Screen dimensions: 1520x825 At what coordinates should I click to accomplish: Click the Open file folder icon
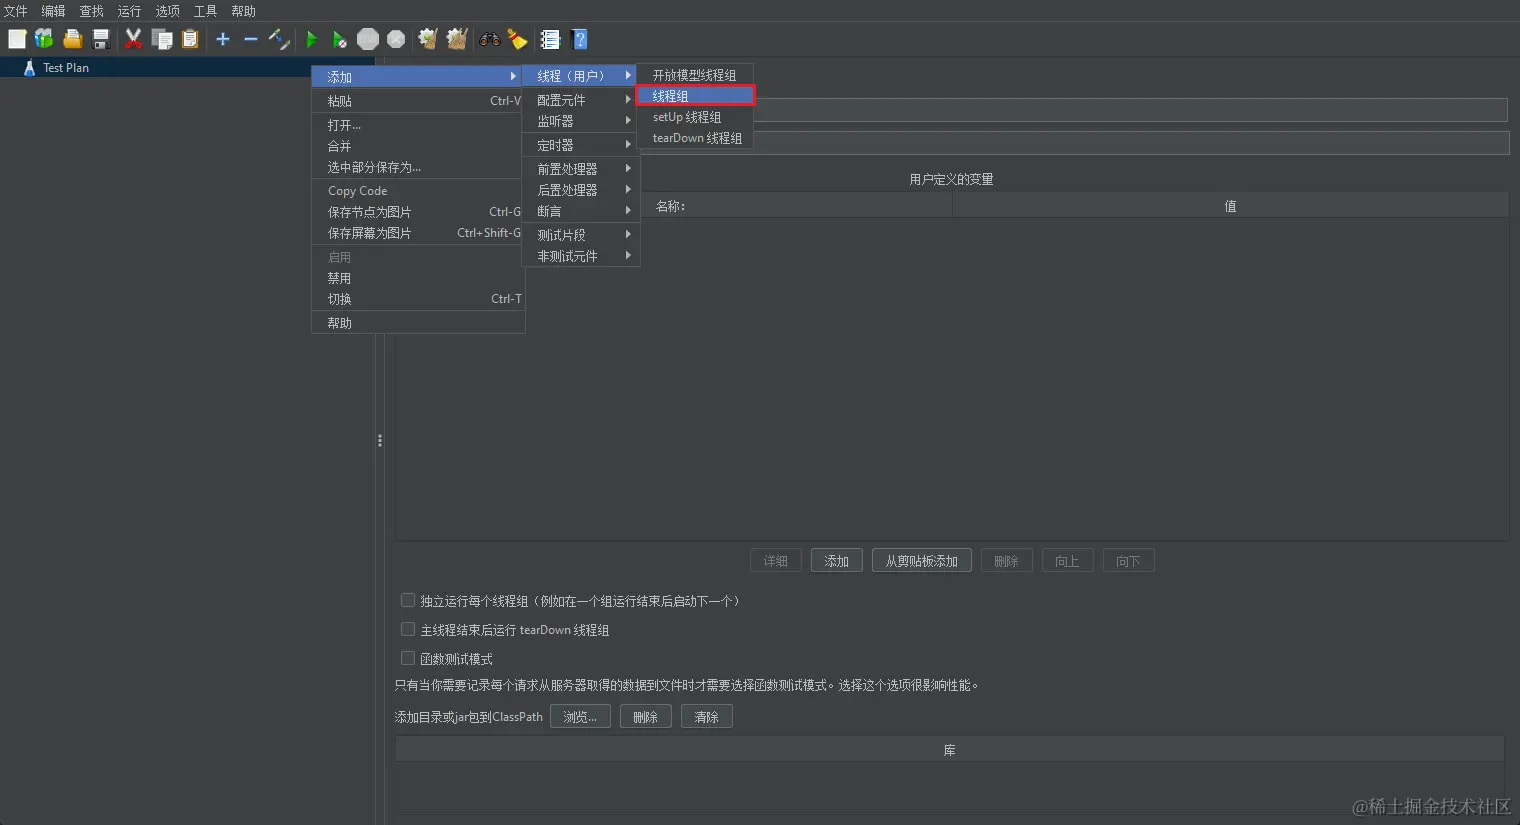[x=72, y=39]
